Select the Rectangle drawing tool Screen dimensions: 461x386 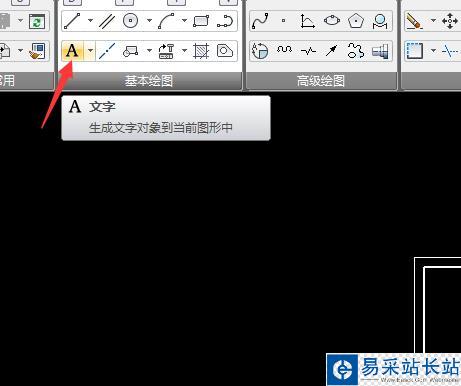[x=201, y=21]
